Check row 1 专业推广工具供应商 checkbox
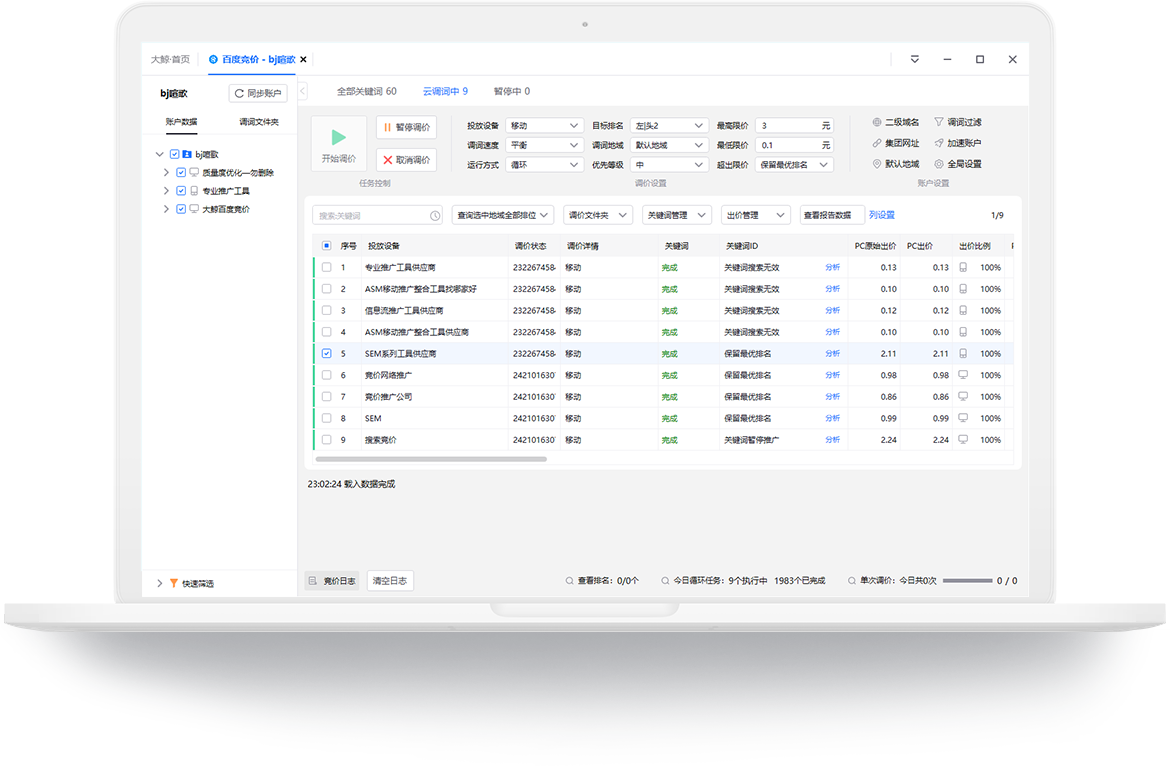The height and width of the screenshot is (766, 1170). (x=326, y=267)
